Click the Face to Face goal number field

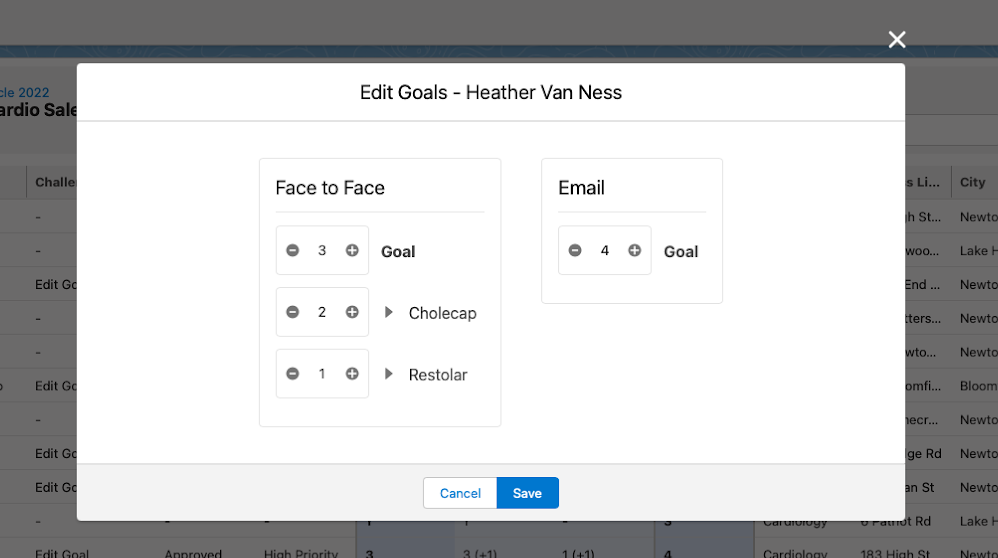point(322,250)
